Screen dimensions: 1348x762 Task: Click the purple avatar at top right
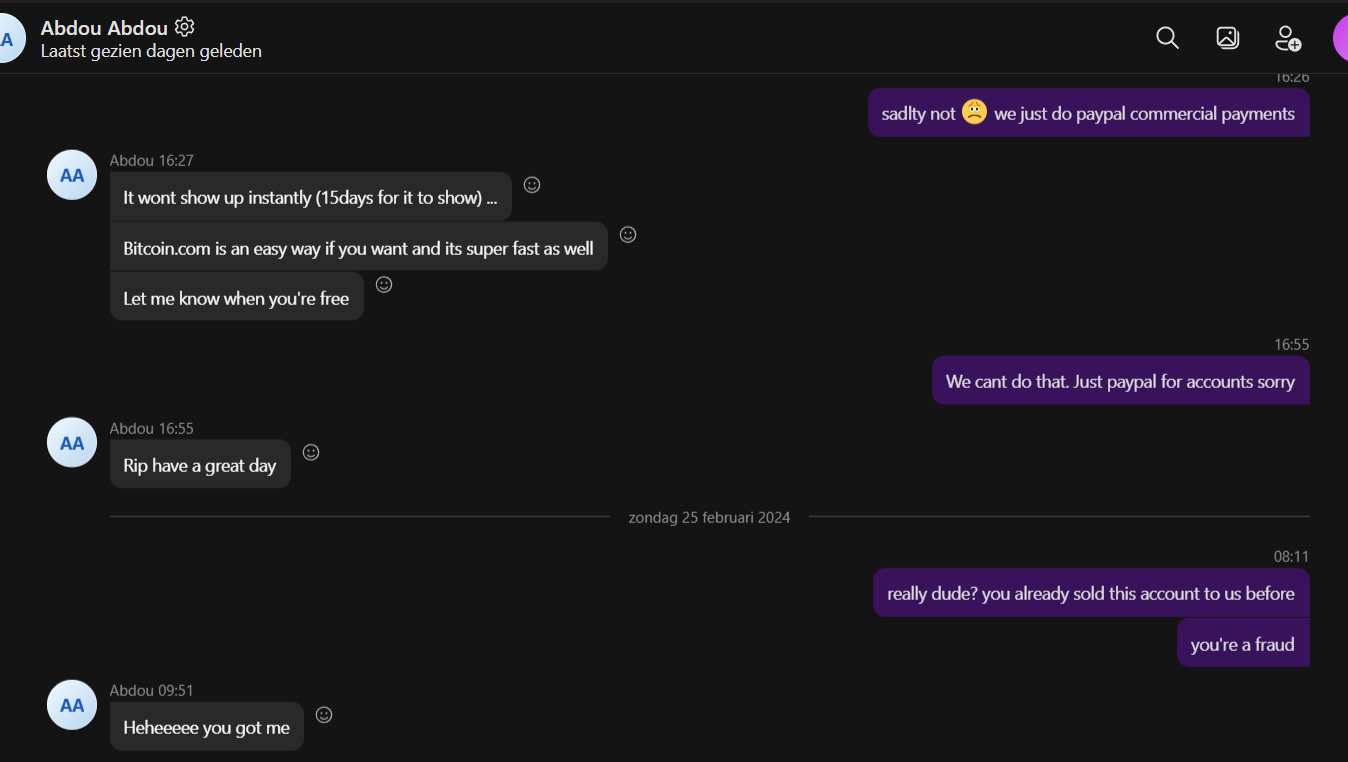(1340, 38)
